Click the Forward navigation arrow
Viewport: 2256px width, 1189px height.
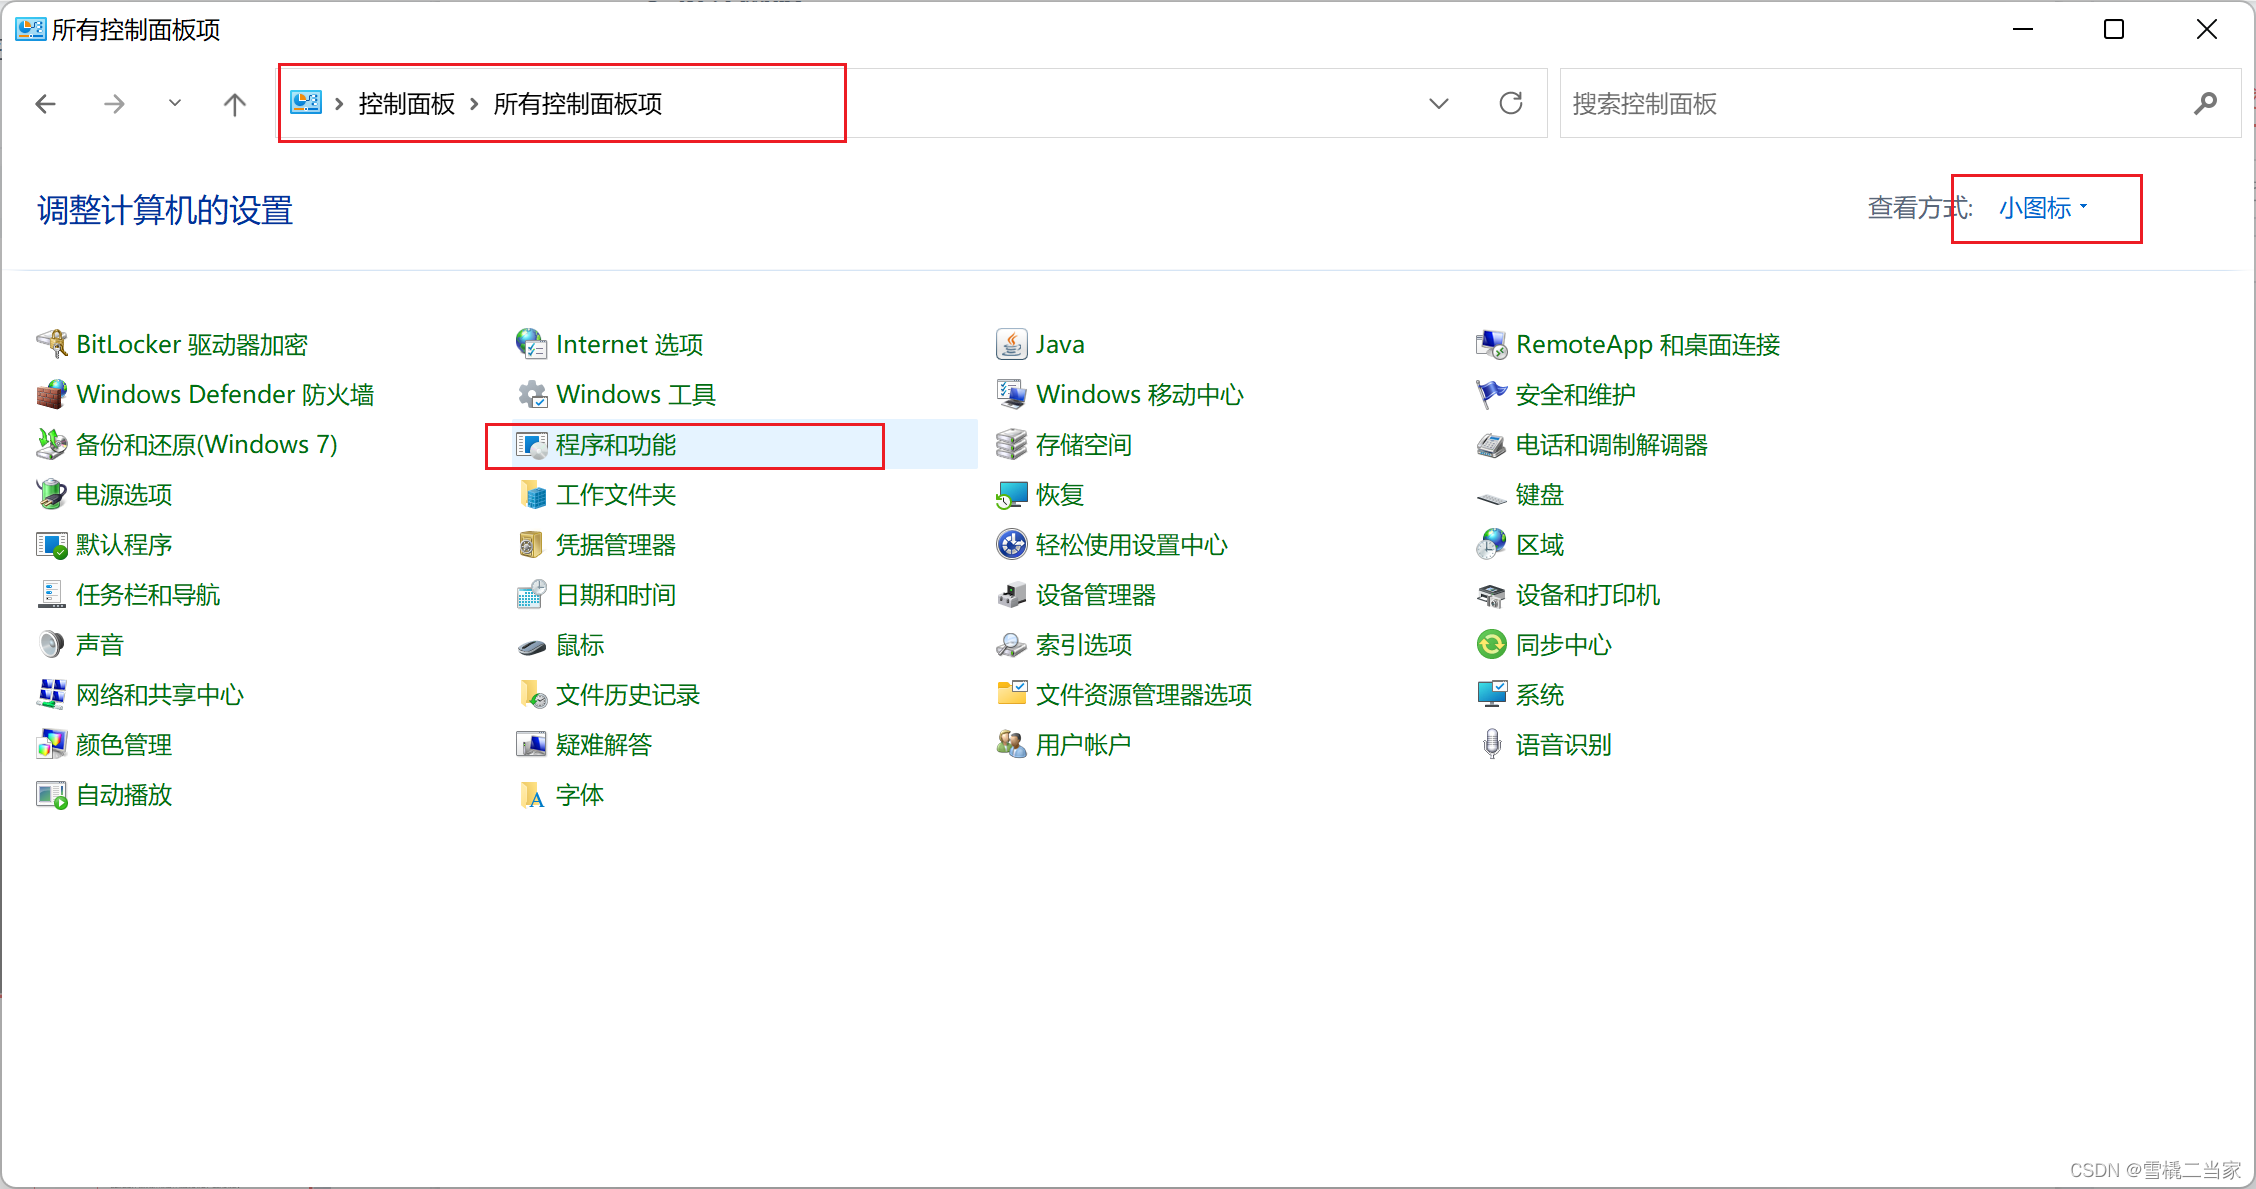pos(115,103)
